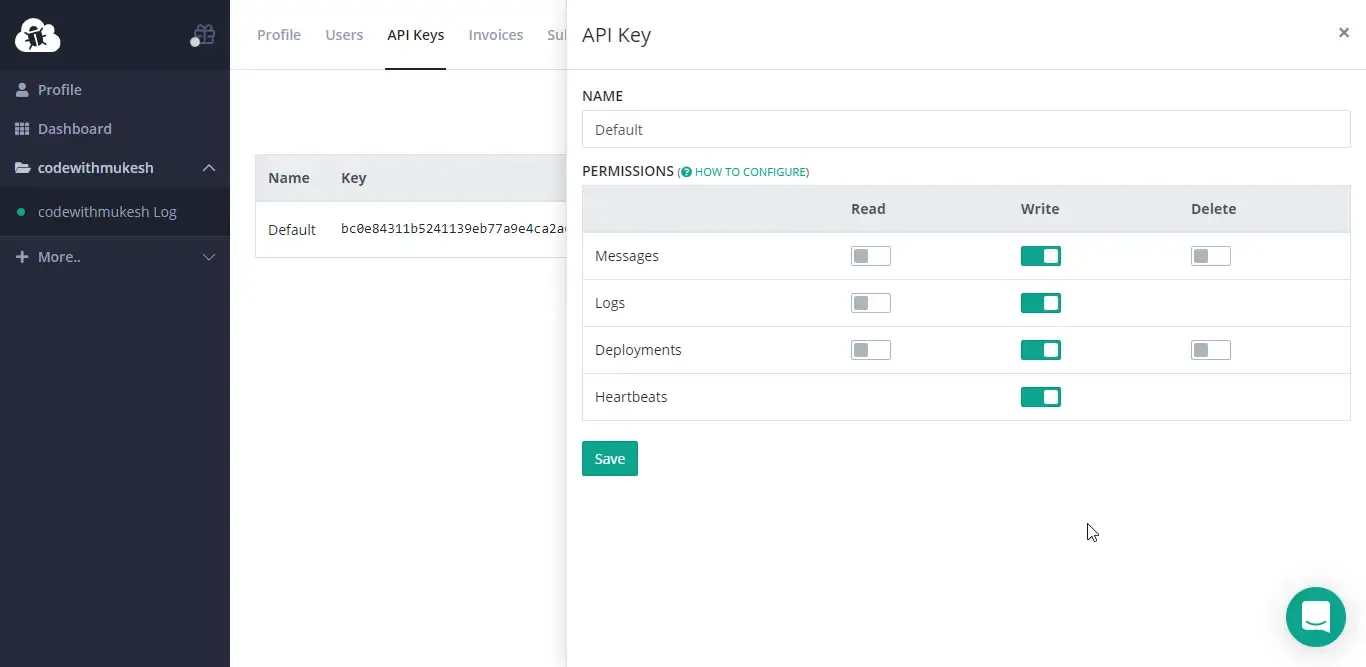The height and width of the screenshot is (667, 1366).
Task: Collapse the codewithmukesh sidebar entry
Action: 209,168
